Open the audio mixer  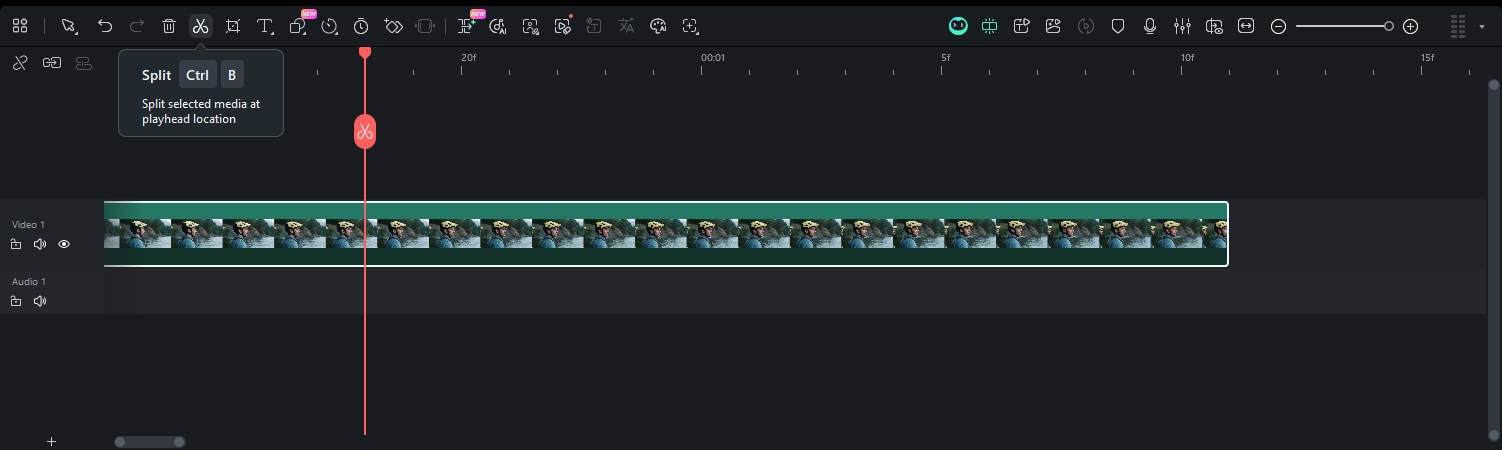(1182, 26)
